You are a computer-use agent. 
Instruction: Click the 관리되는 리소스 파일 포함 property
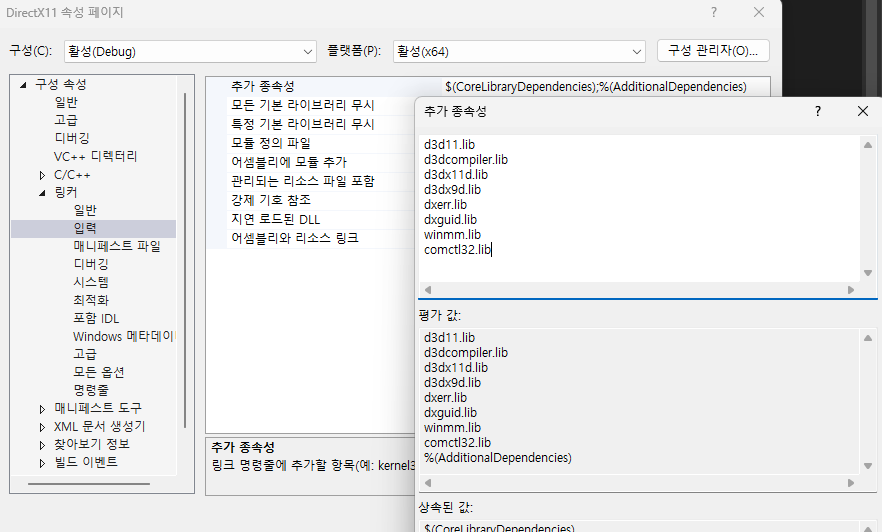[303, 181]
